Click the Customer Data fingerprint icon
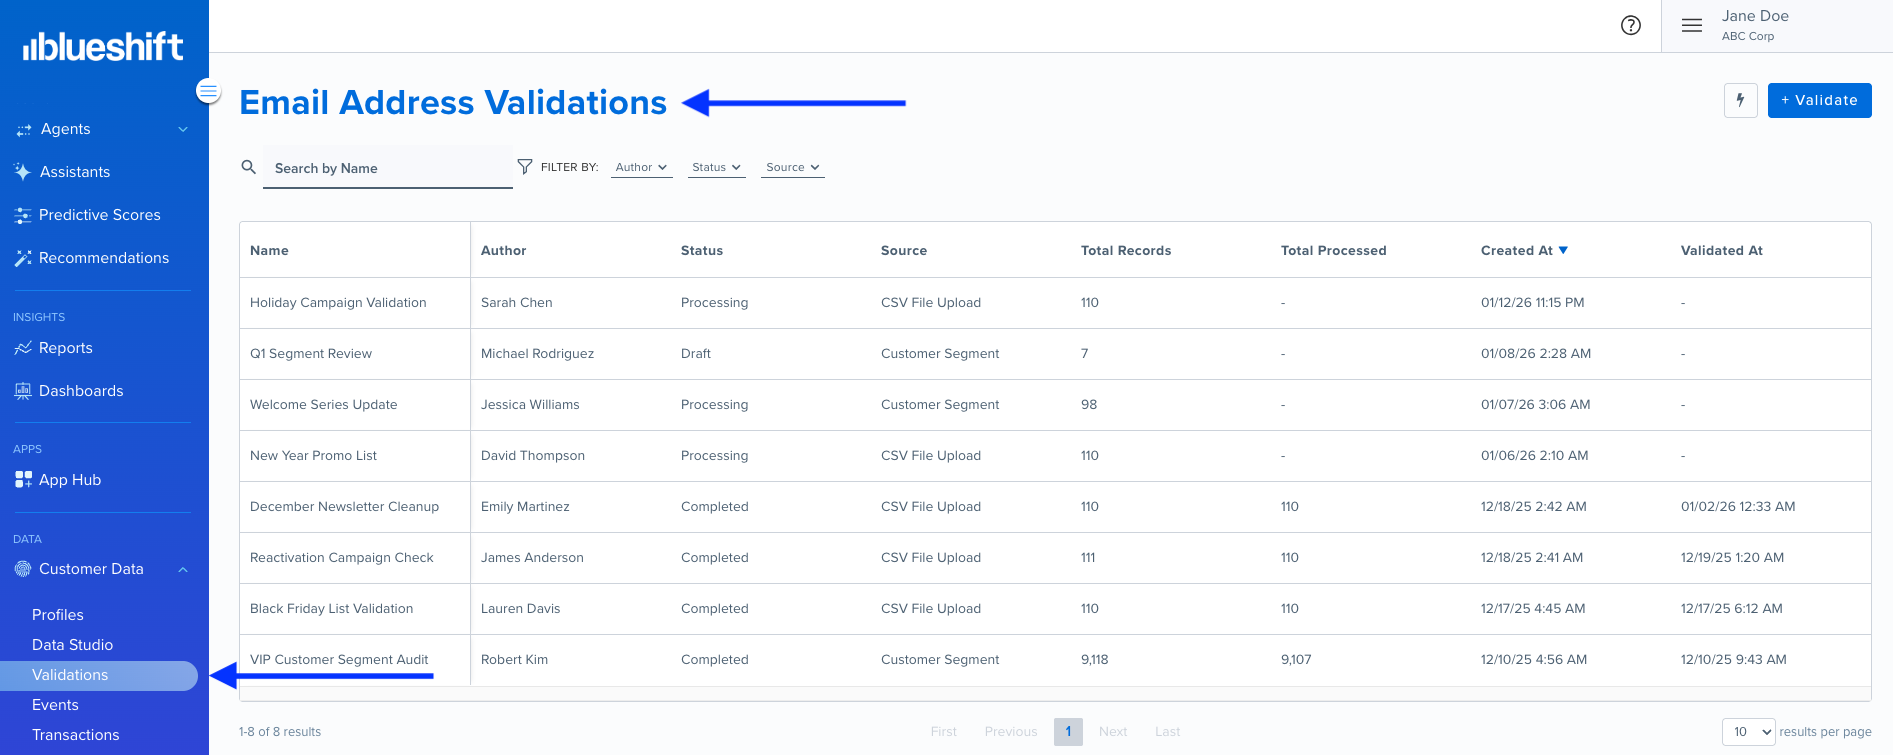This screenshot has width=1893, height=755. pos(23,569)
